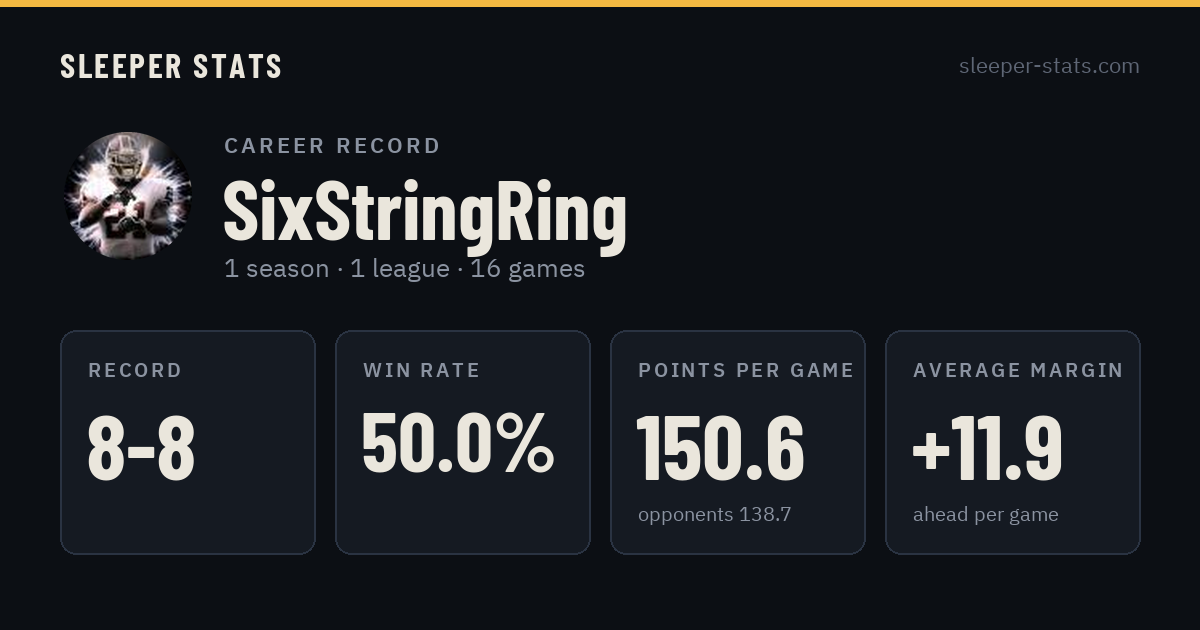
Task: Click the SixStringRing profile avatar
Action: click(128, 196)
